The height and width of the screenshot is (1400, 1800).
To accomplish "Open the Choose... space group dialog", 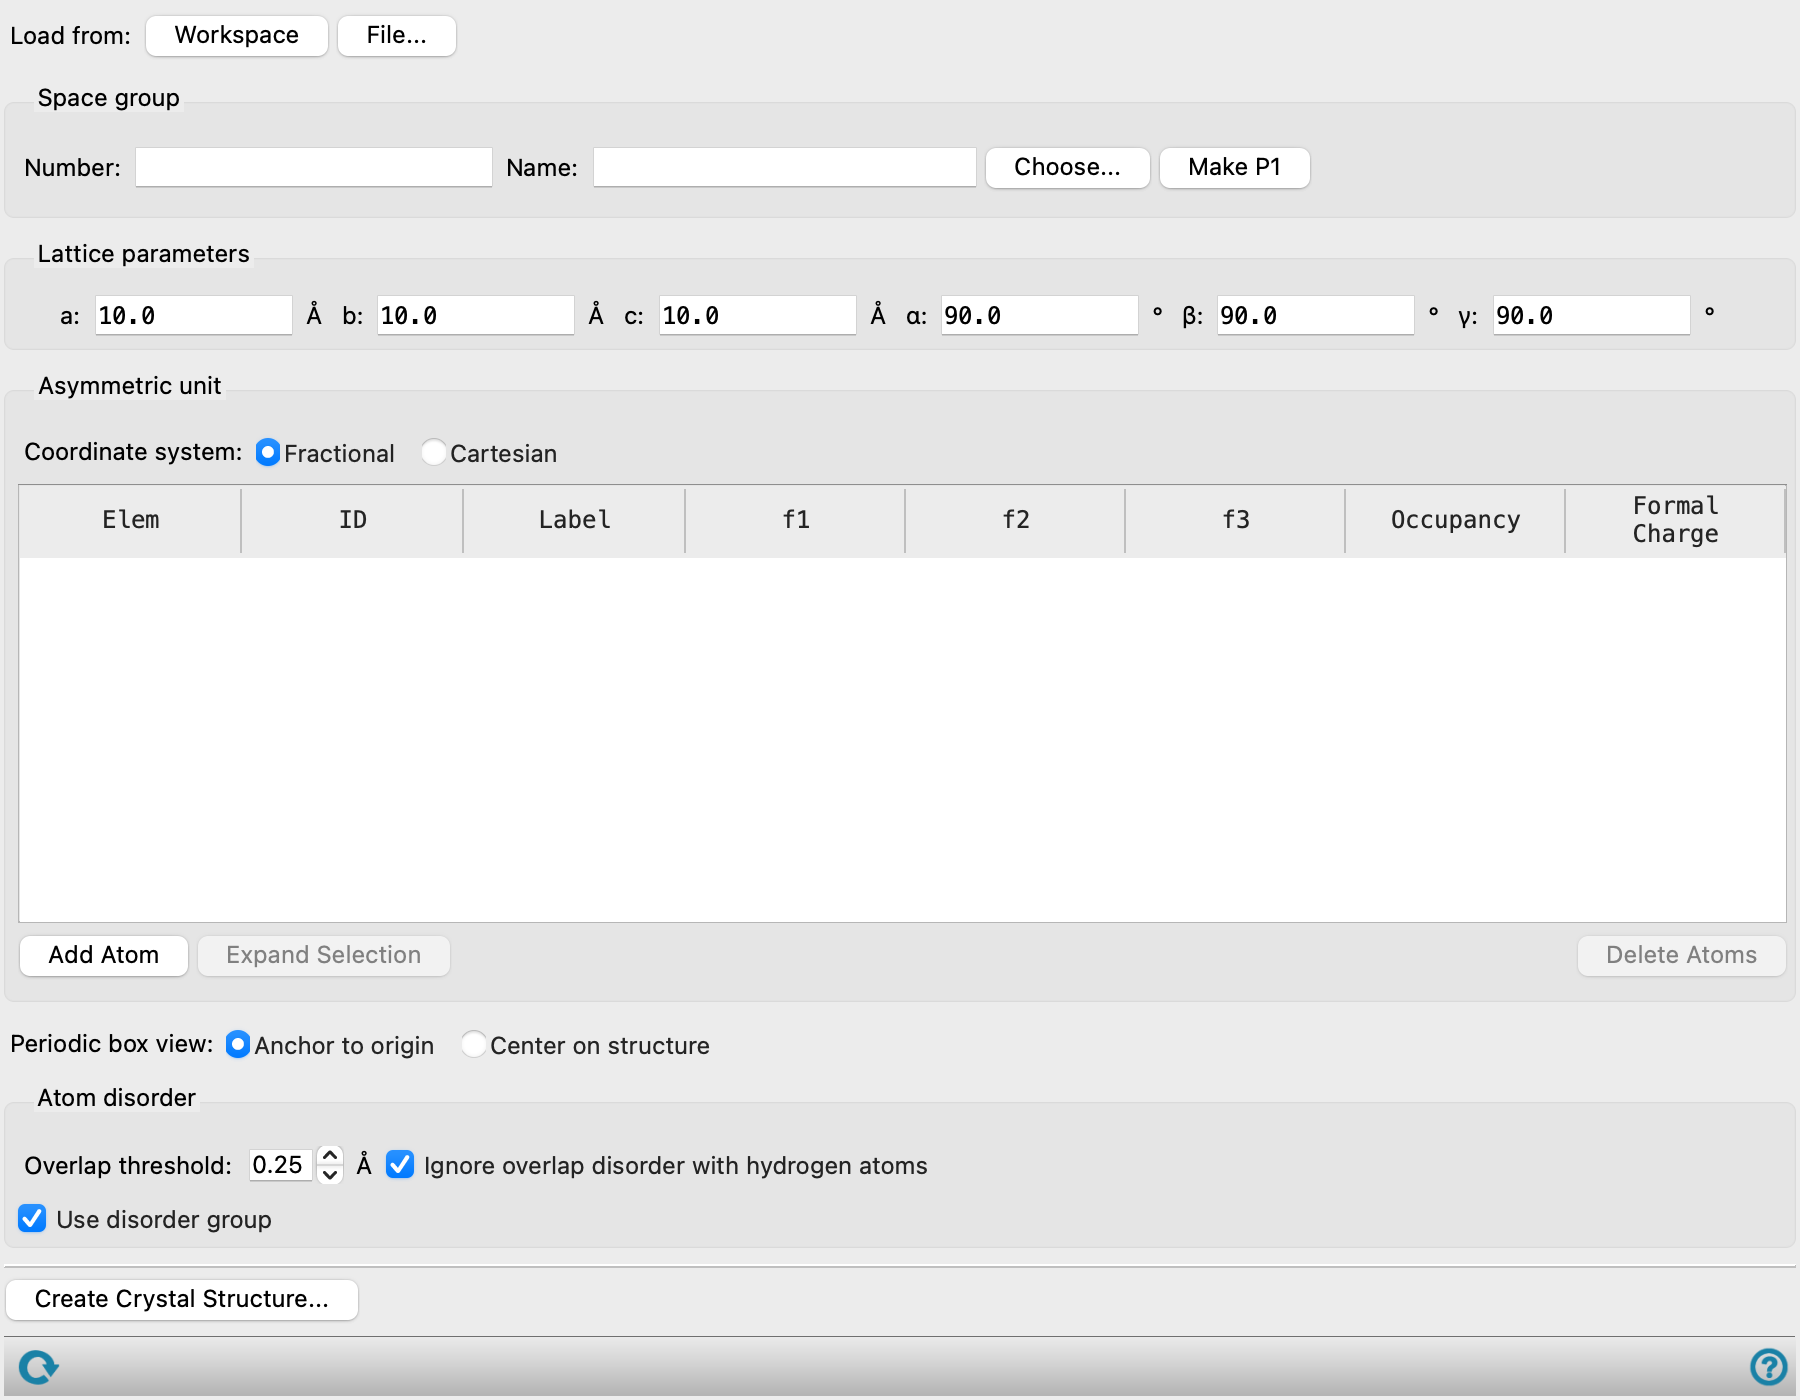I will pos(1067,167).
